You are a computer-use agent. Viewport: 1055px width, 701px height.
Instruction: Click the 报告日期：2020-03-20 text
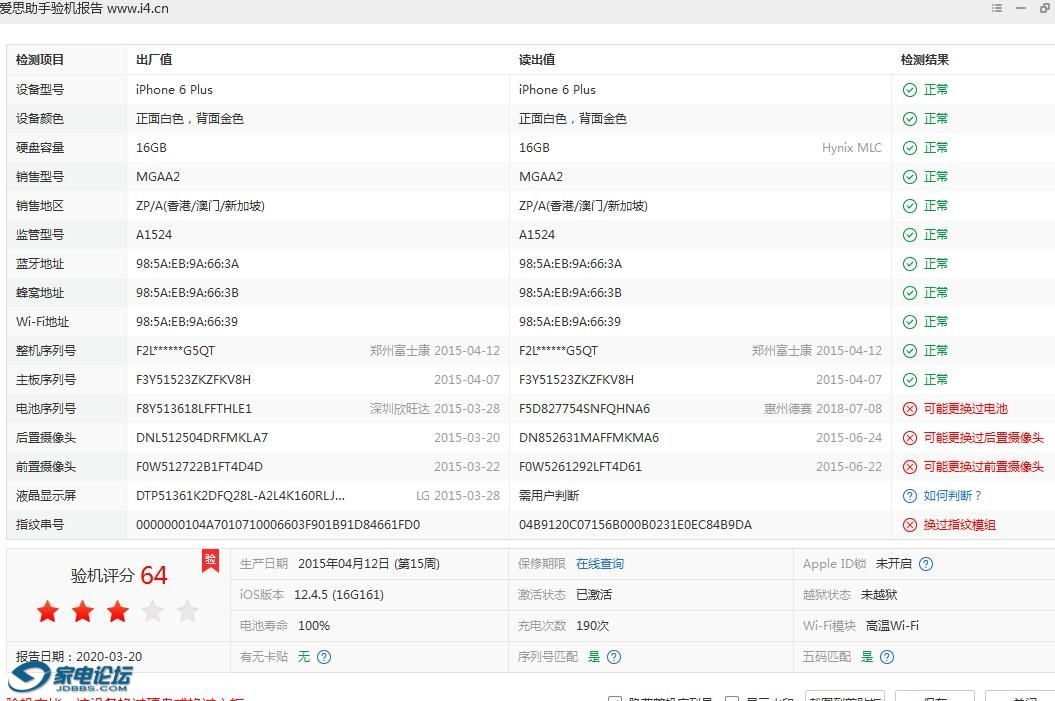[x=79, y=657]
